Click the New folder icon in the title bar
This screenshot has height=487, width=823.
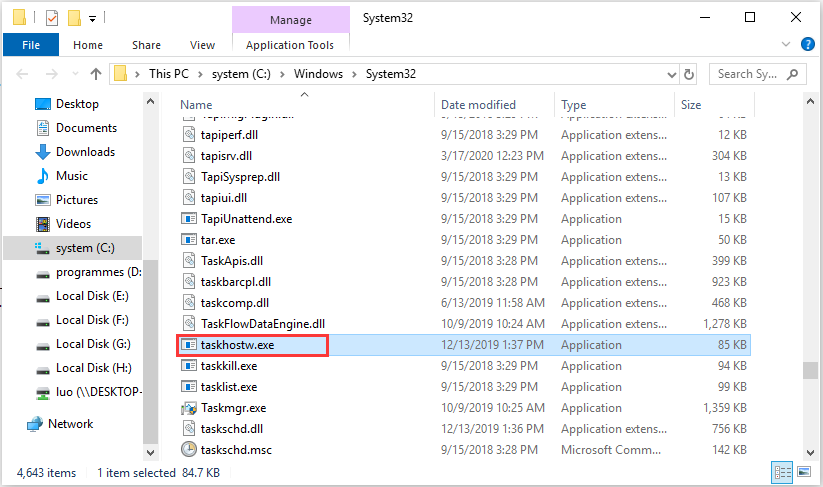74,18
